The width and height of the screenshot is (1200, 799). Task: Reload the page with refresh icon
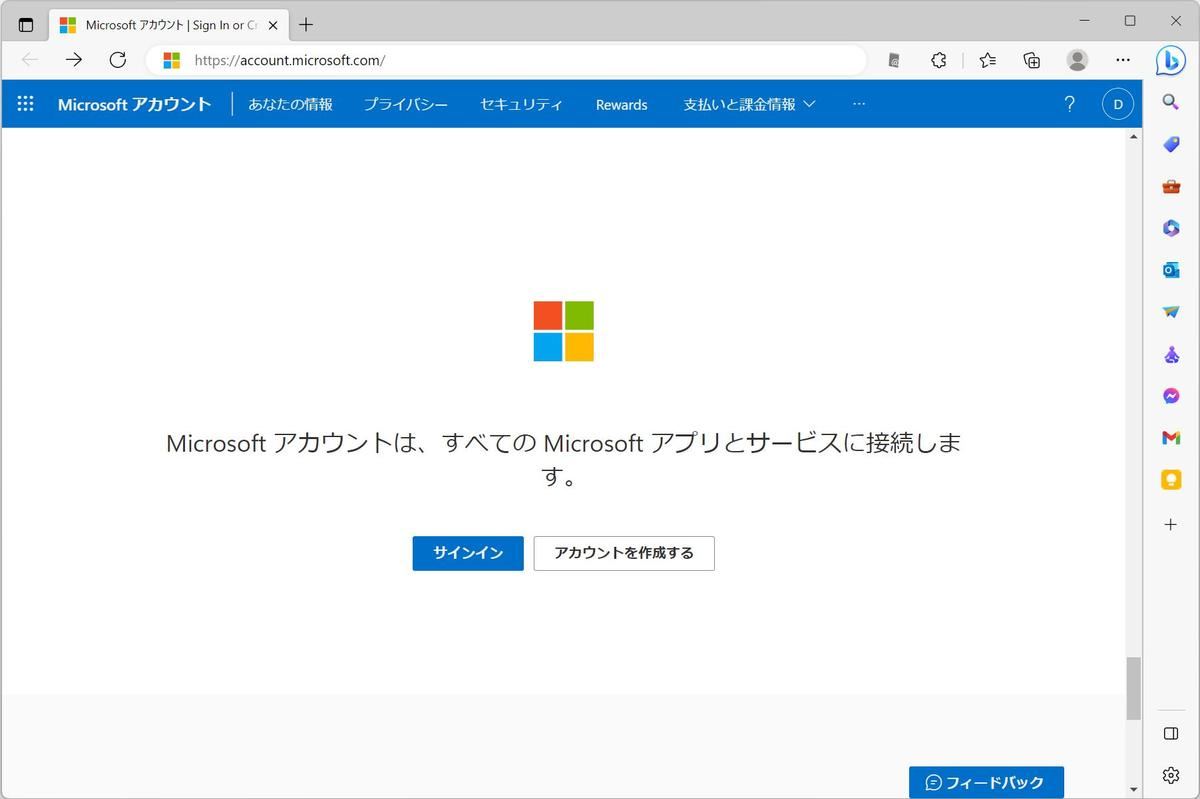click(x=118, y=60)
